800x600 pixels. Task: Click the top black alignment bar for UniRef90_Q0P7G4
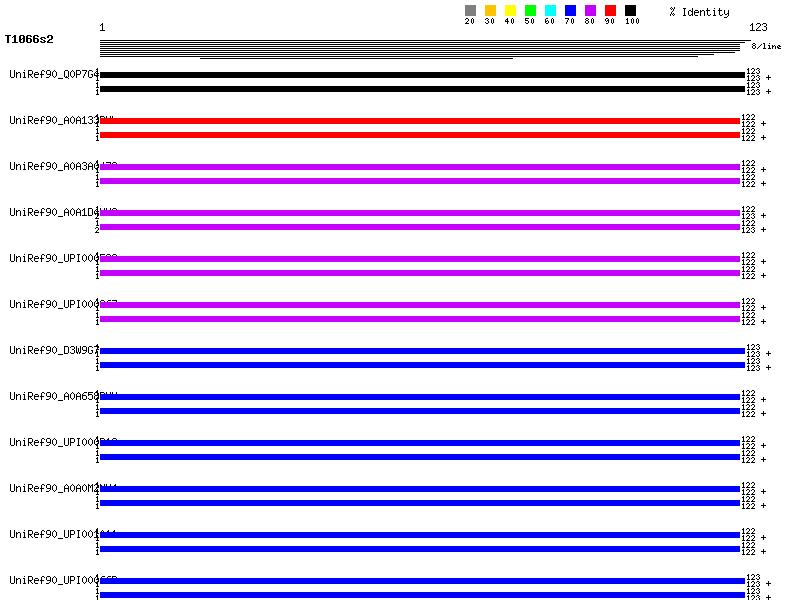click(422, 75)
